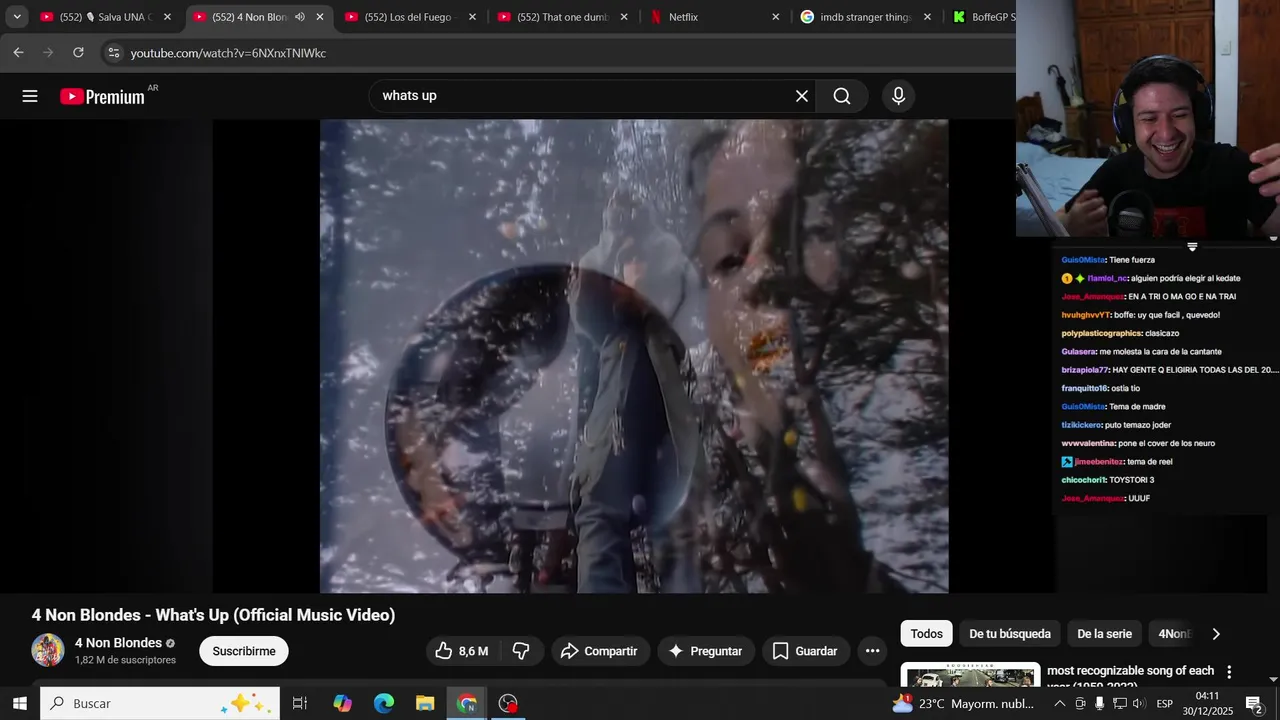The height and width of the screenshot is (720, 1280).
Task: Close the 'Los del Fuego' tab
Action: click(472, 17)
